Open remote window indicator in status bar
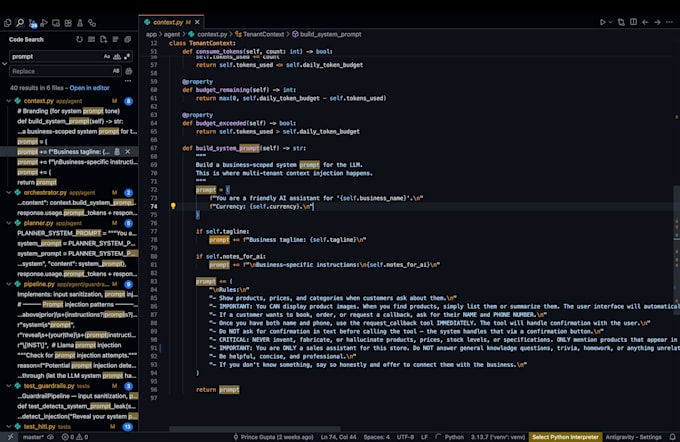 click(x=10, y=437)
